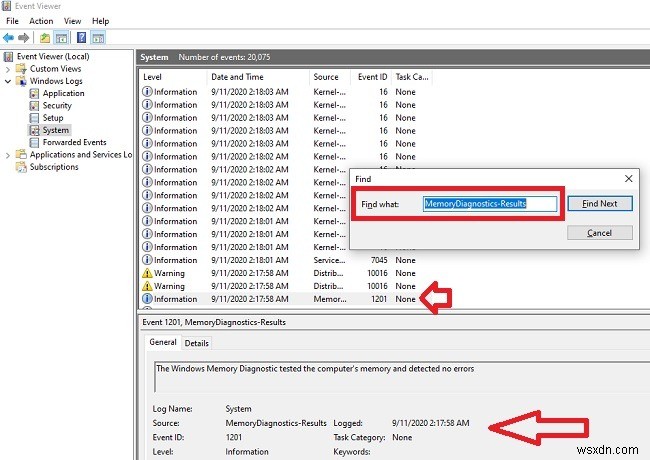Click the Subscriptions icon

coord(21,167)
